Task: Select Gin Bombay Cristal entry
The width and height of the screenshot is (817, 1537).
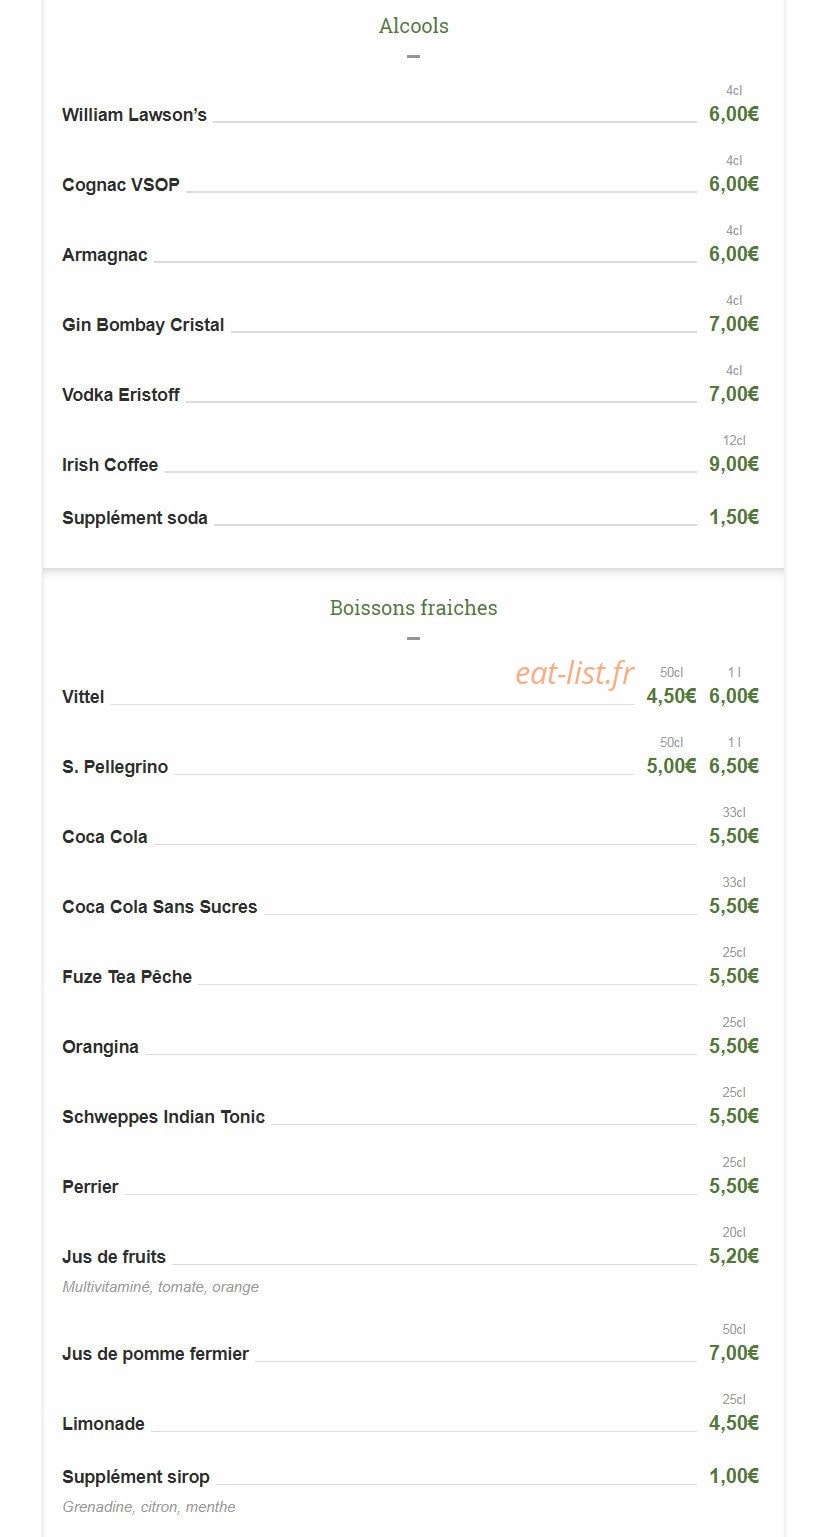Action: tap(143, 325)
